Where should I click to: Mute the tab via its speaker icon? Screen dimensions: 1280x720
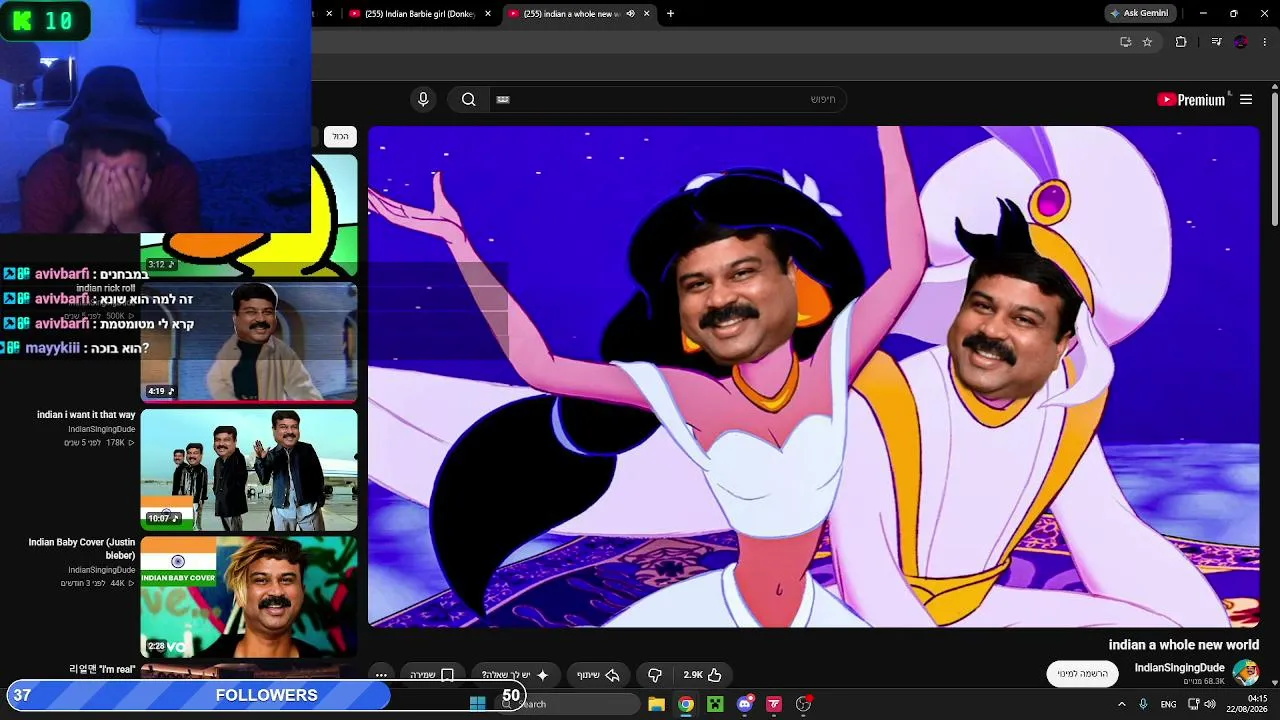(630, 14)
